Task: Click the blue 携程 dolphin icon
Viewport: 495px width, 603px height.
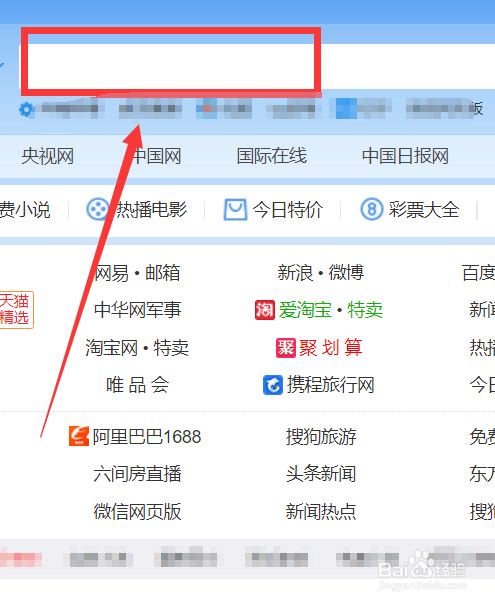Action: point(273,385)
